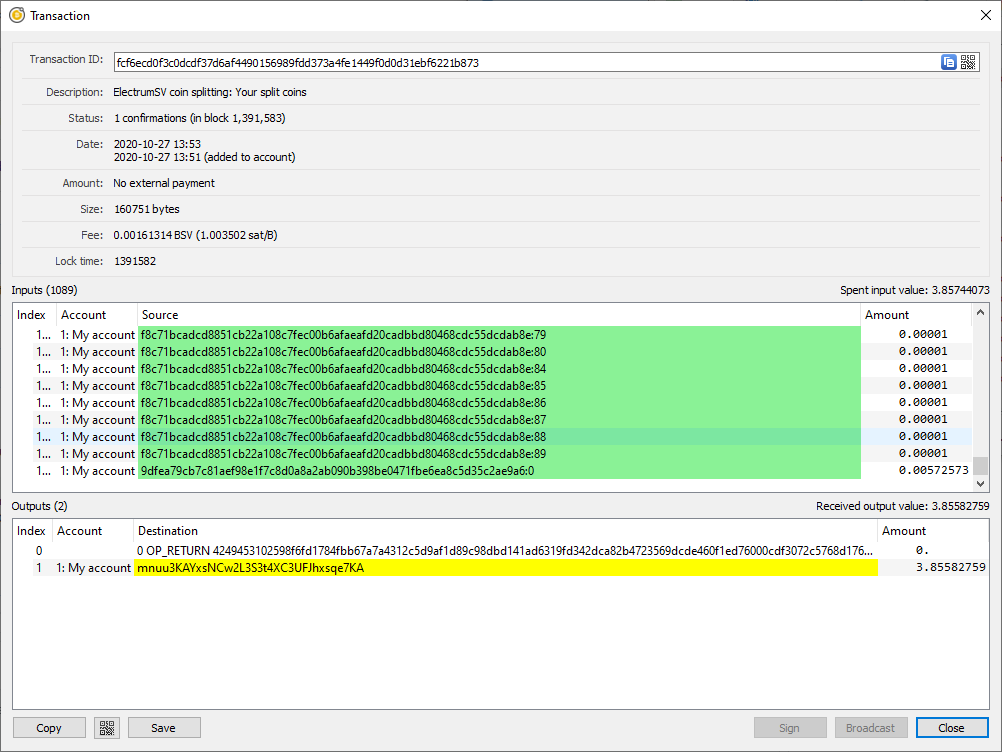Close the Transaction dialog
Image resolution: width=1002 pixels, height=752 pixels.
pyautogui.click(x=951, y=727)
